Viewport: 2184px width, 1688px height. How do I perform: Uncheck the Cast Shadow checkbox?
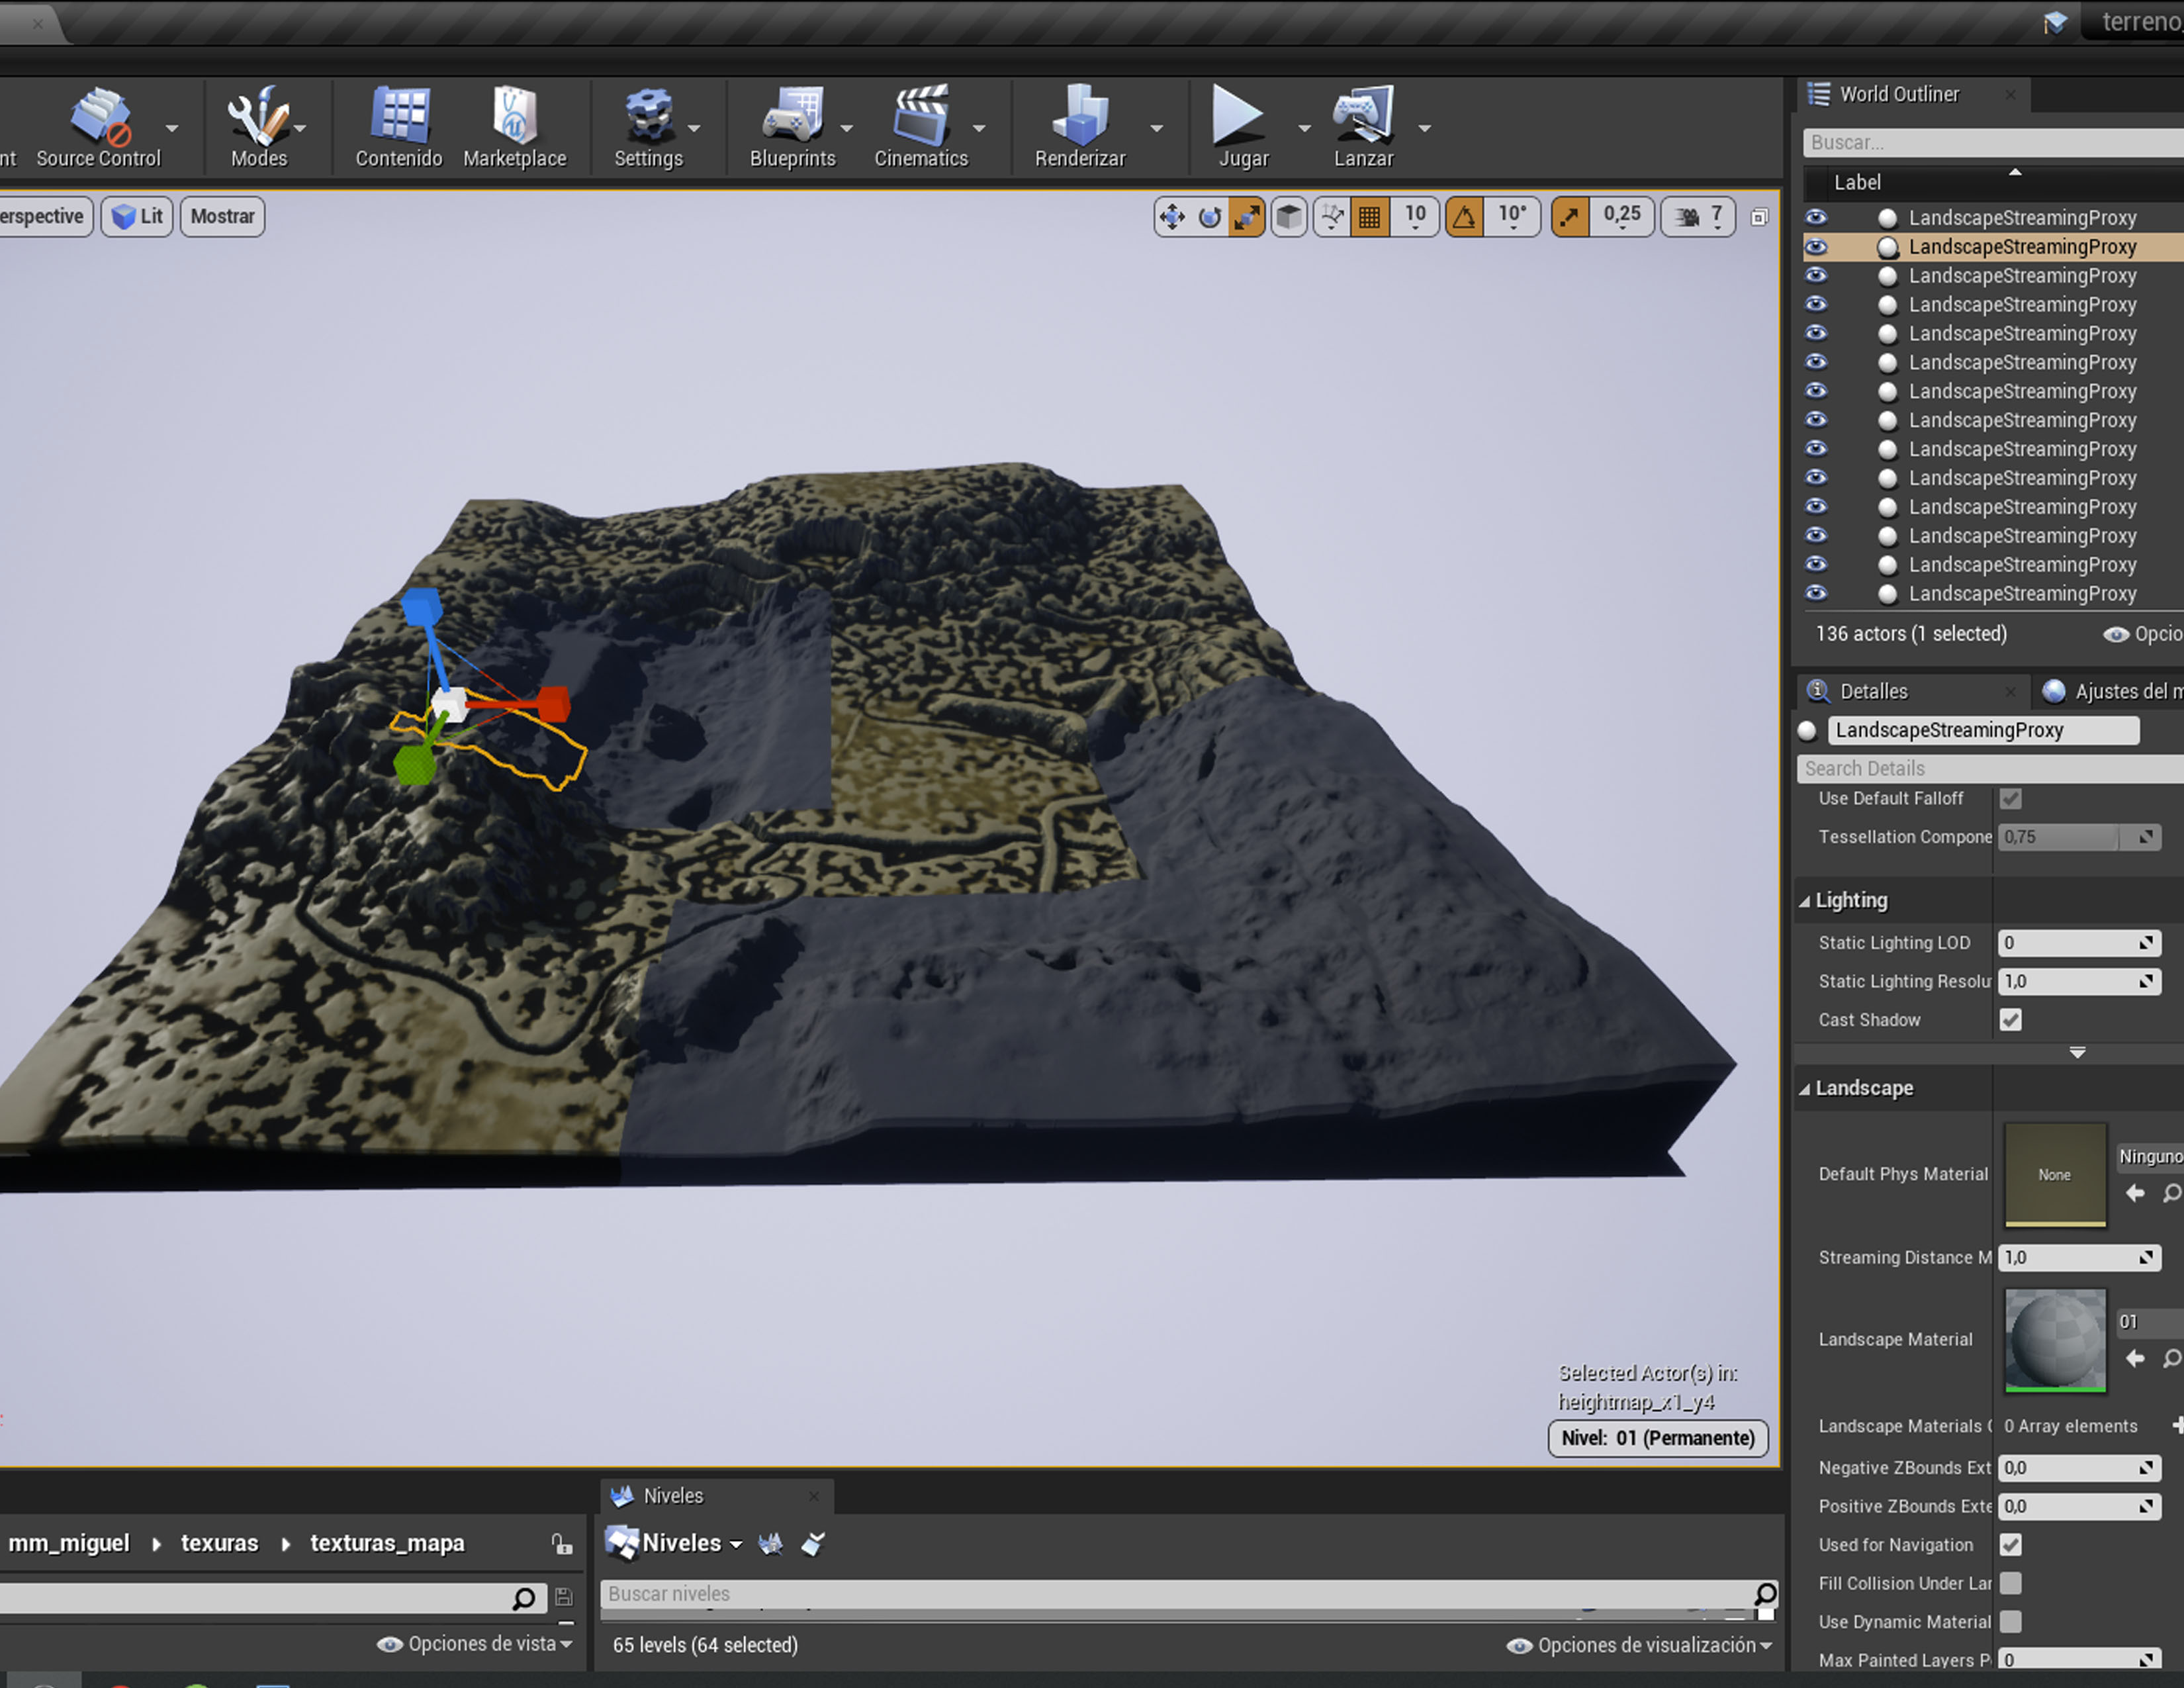[x=2010, y=1020]
